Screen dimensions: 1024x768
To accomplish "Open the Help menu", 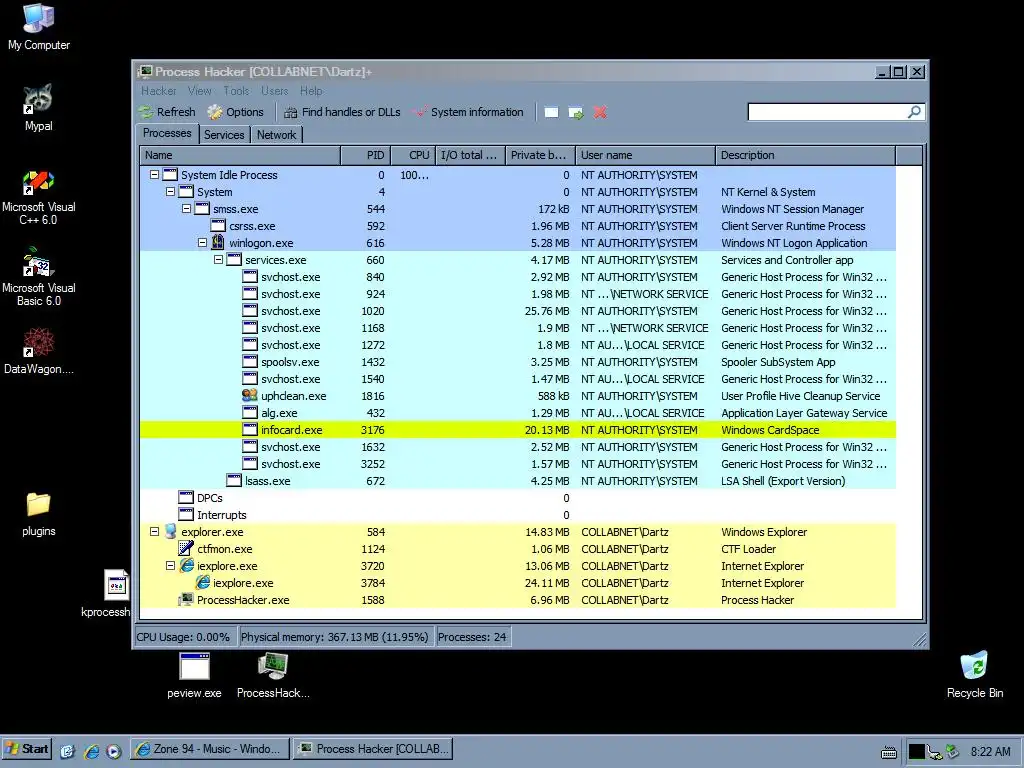I will tap(311, 91).
